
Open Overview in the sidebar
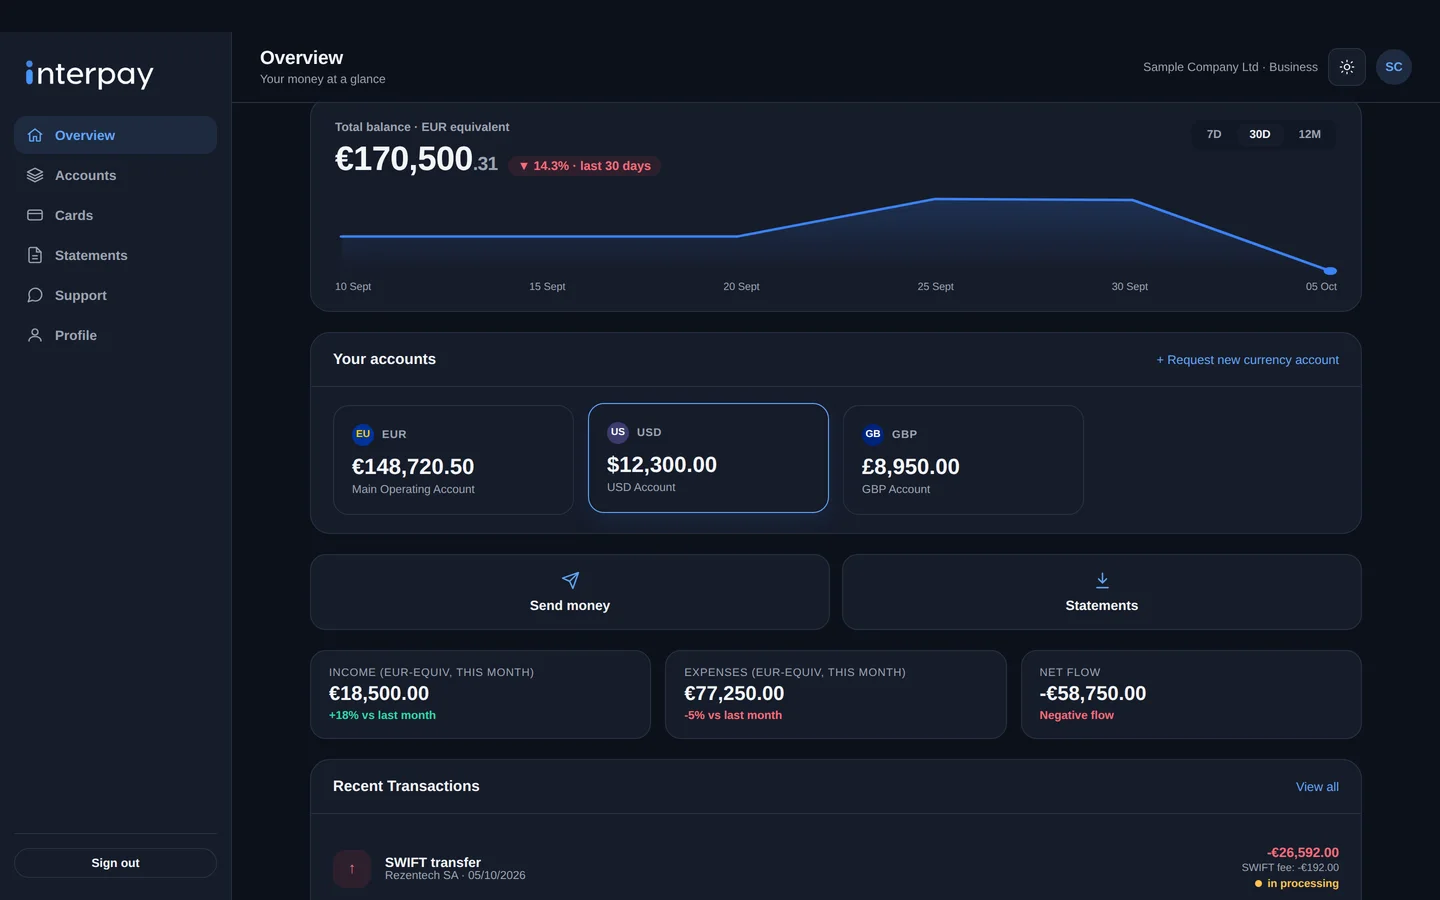[x=115, y=135]
